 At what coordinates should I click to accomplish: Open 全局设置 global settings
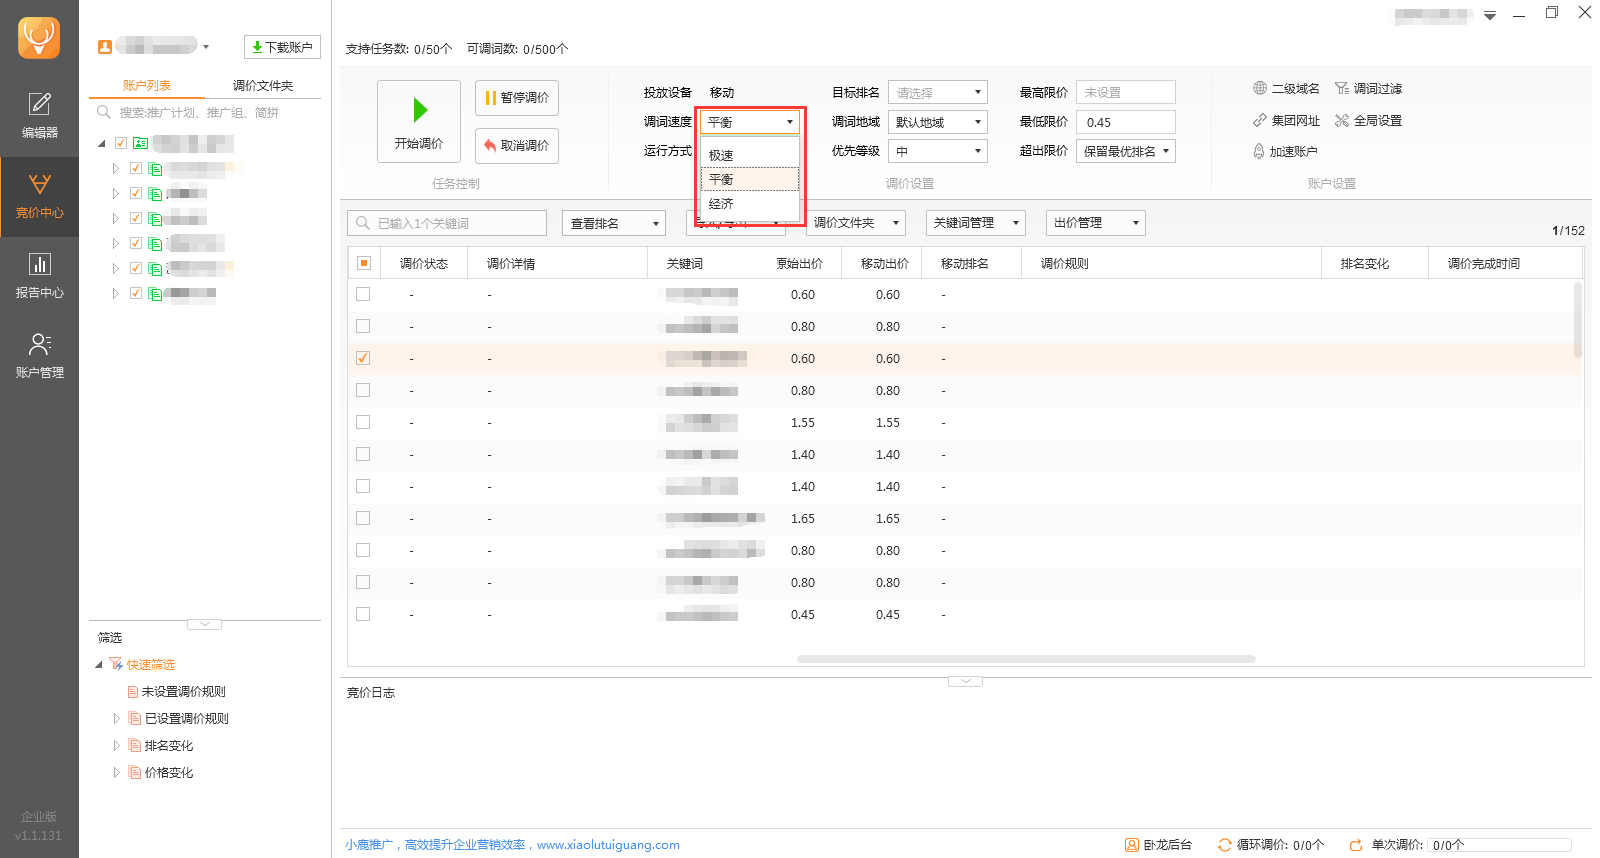[1368, 121]
